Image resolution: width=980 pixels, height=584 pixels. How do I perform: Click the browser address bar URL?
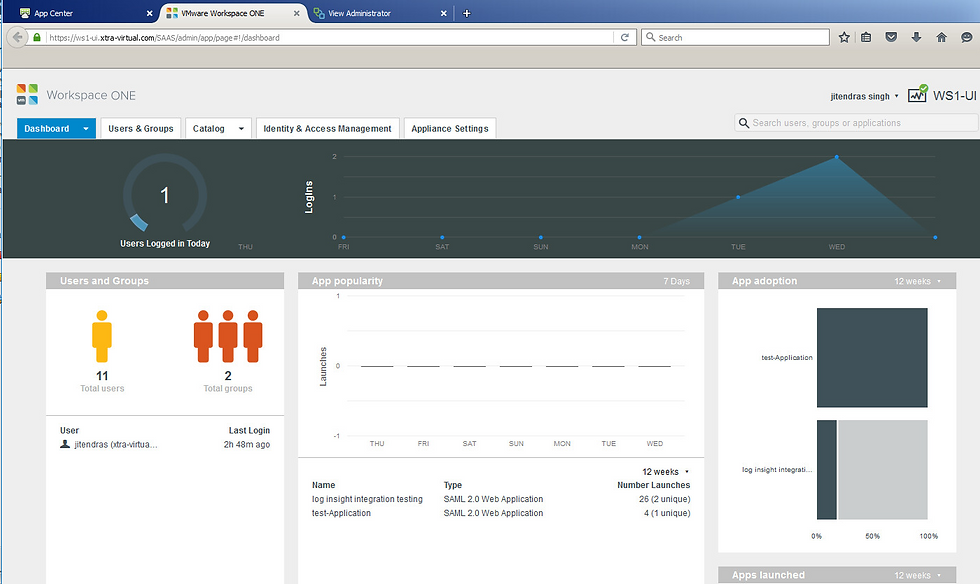pos(164,38)
